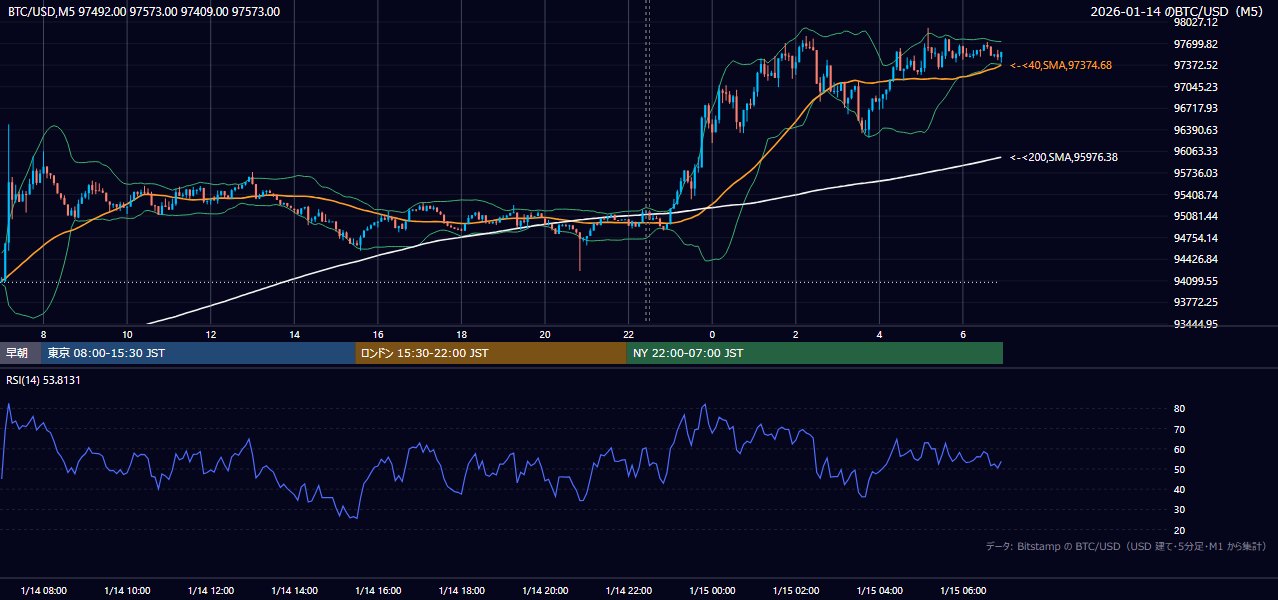The width and height of the screenshot is (1278, 600).
Task: Click bottom time label 1/14 12:00
Action: pos(211,590)
